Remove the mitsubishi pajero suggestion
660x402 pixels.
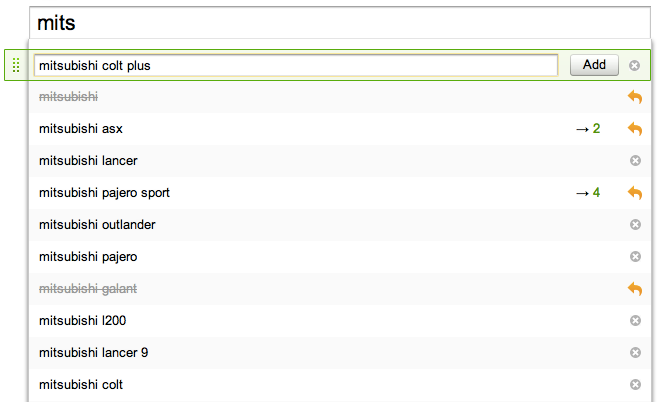click(635, 256)
